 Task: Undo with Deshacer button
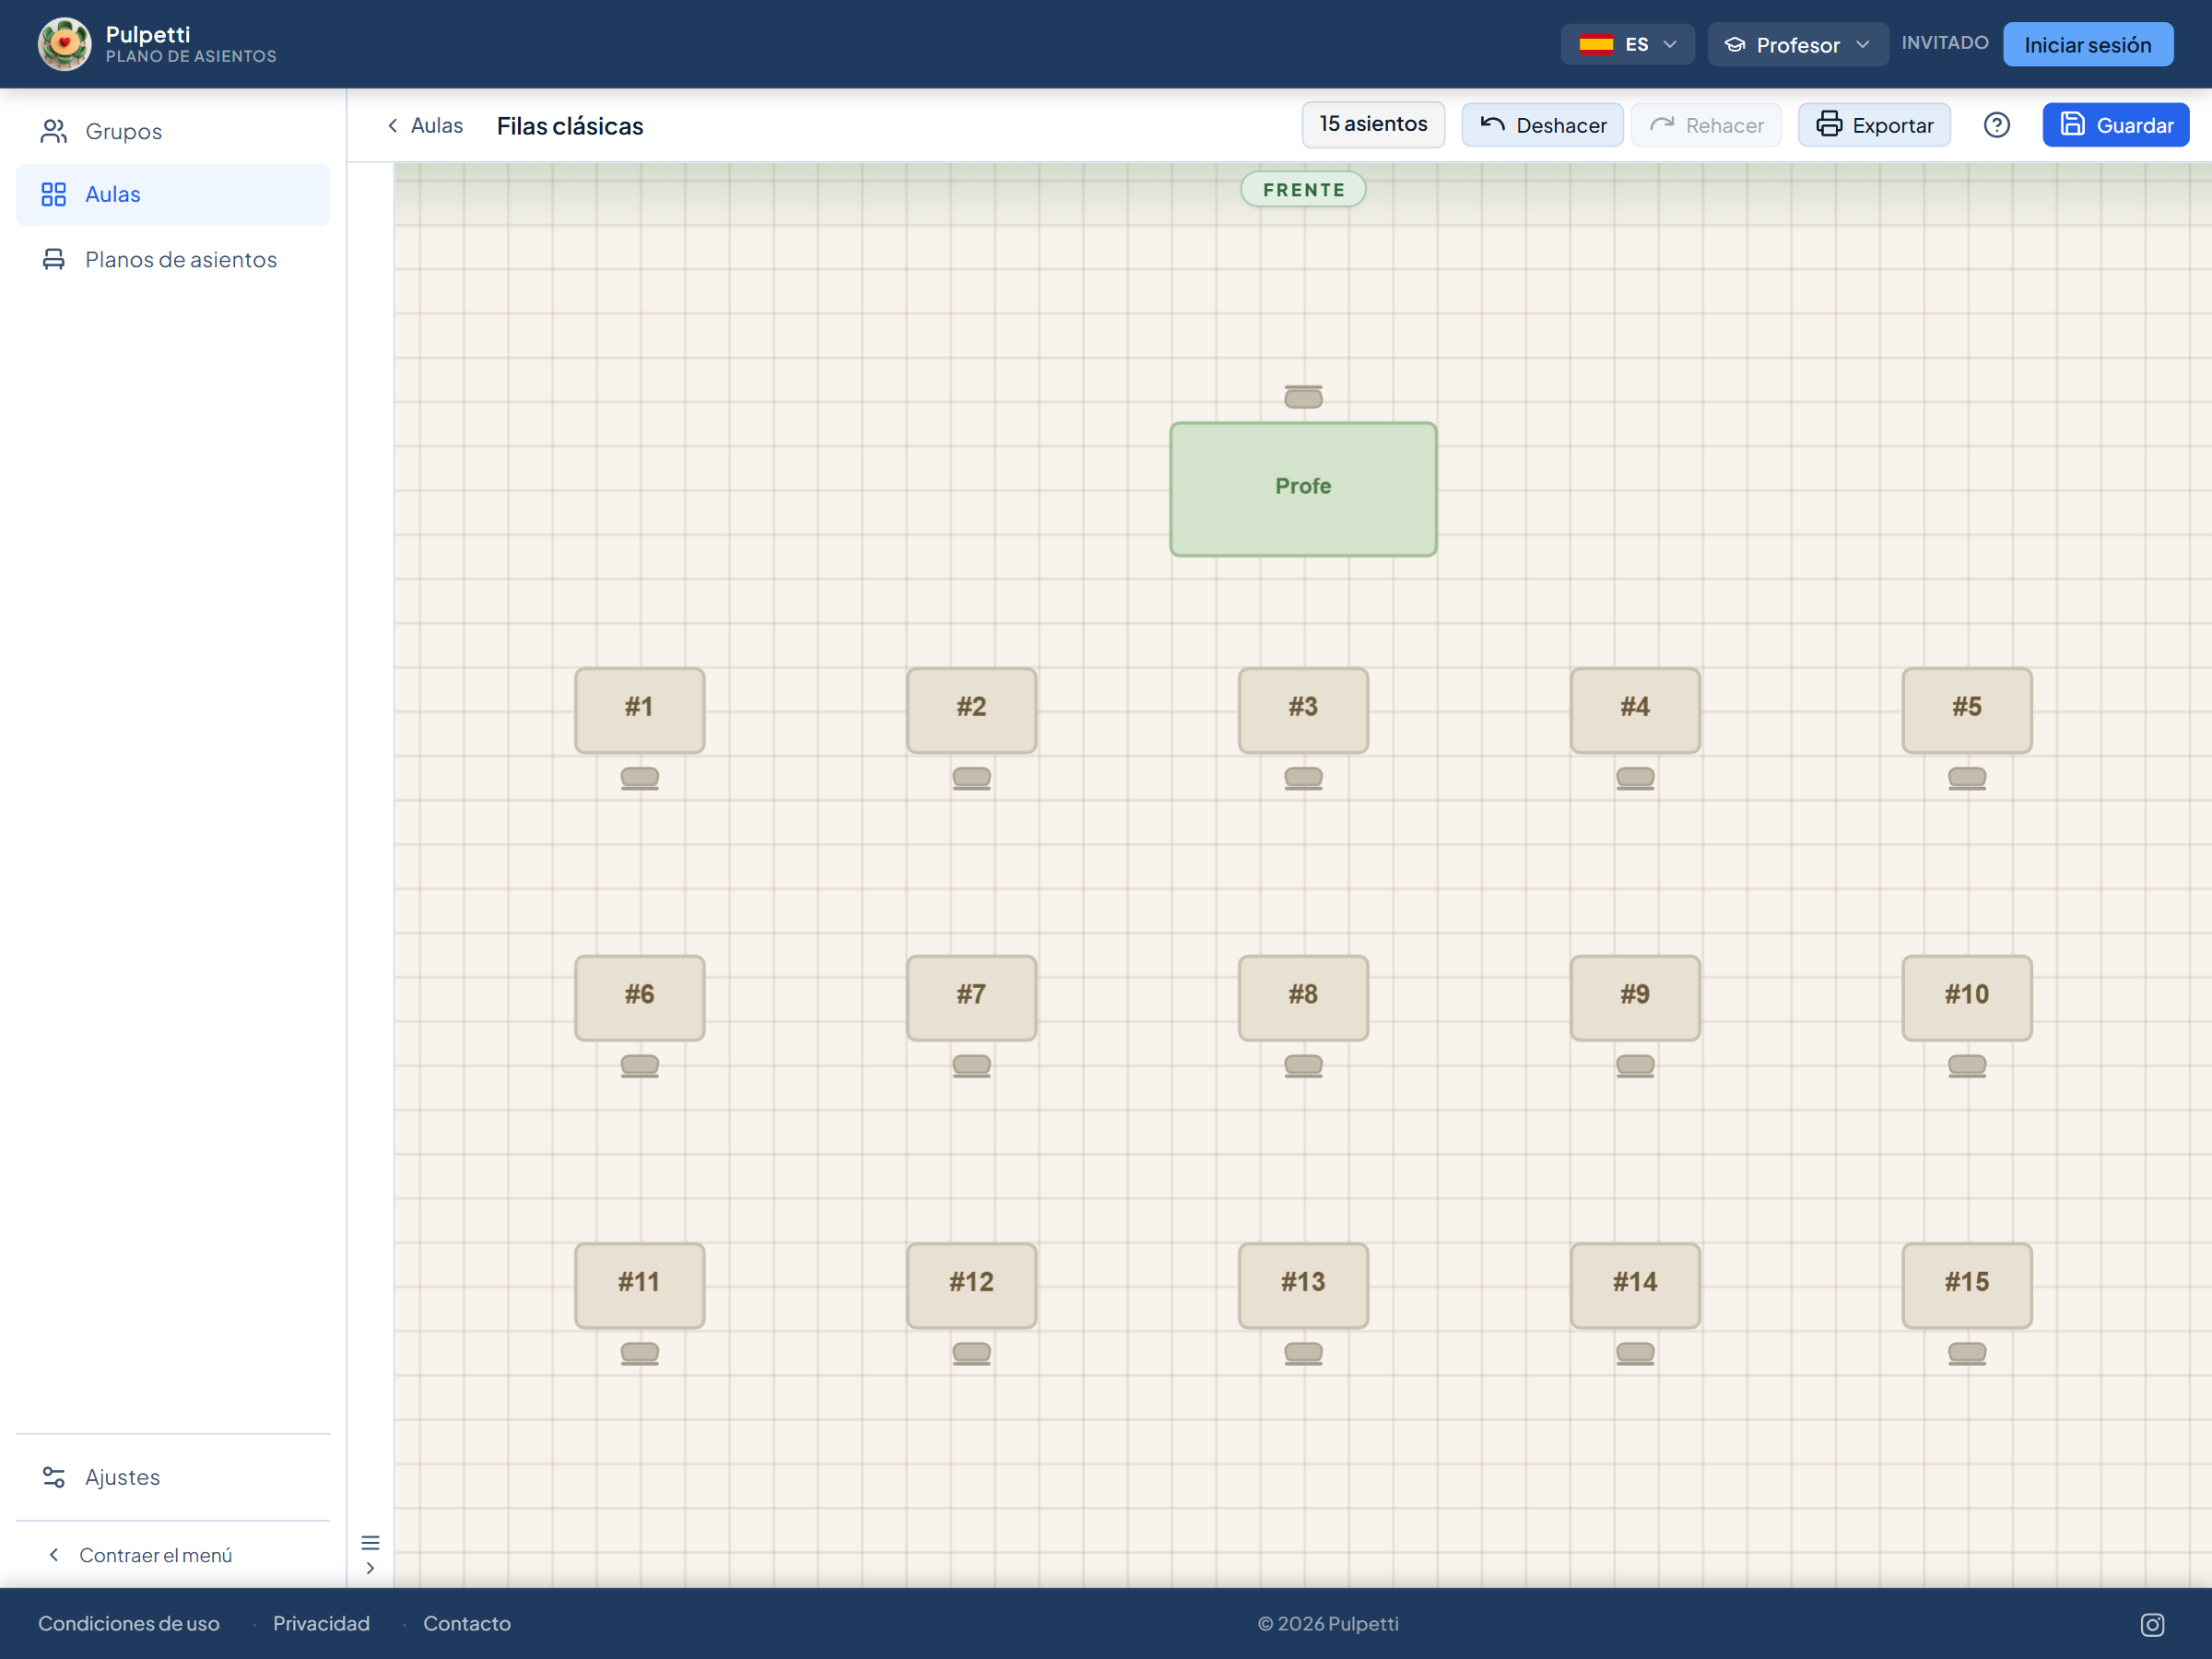pyautogui.click(x=1542, y=125)
